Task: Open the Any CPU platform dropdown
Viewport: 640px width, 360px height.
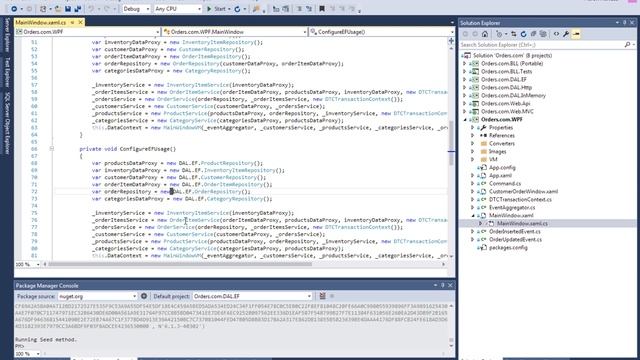Action: (x=178, y=9)
